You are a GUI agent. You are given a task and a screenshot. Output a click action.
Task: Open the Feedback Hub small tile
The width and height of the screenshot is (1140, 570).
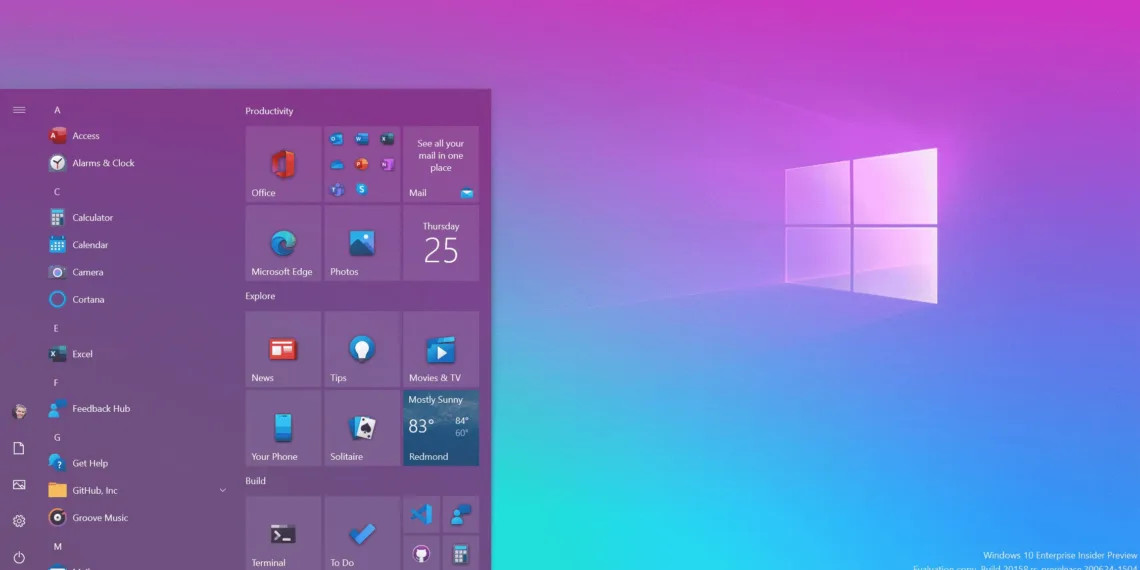pos(461,515)
